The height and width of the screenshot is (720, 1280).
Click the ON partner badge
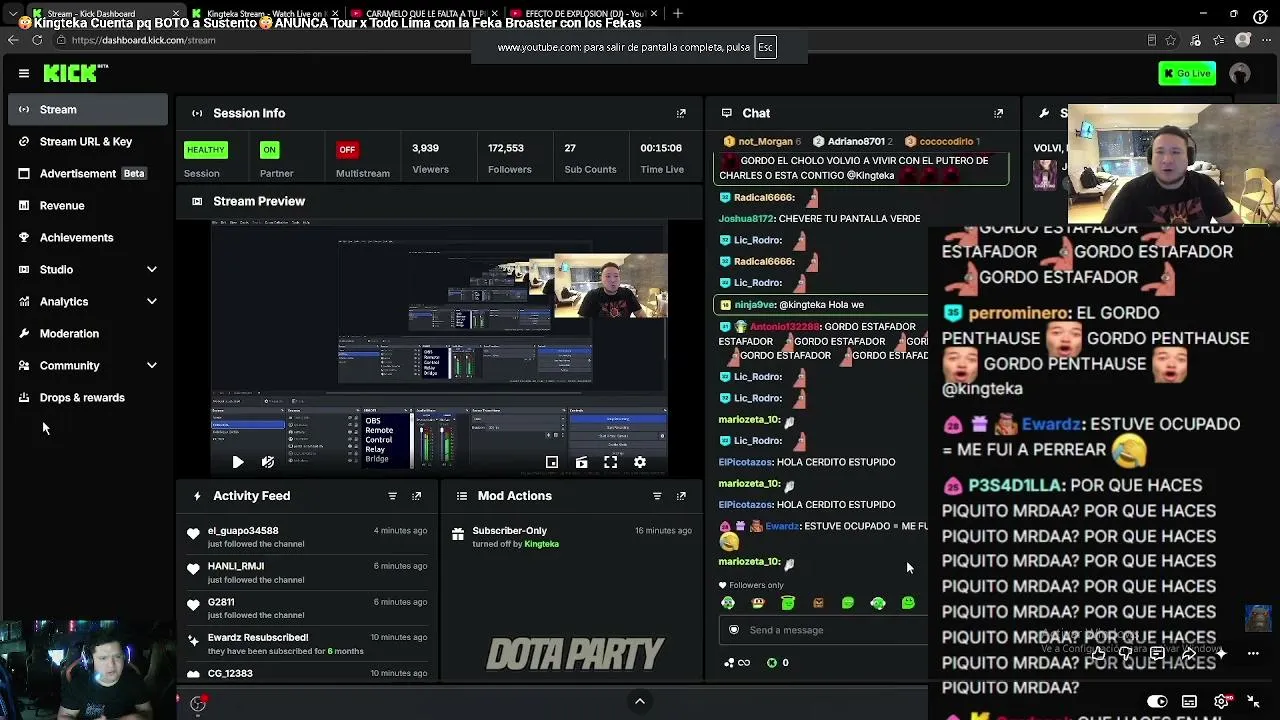(x=269, y=150)
